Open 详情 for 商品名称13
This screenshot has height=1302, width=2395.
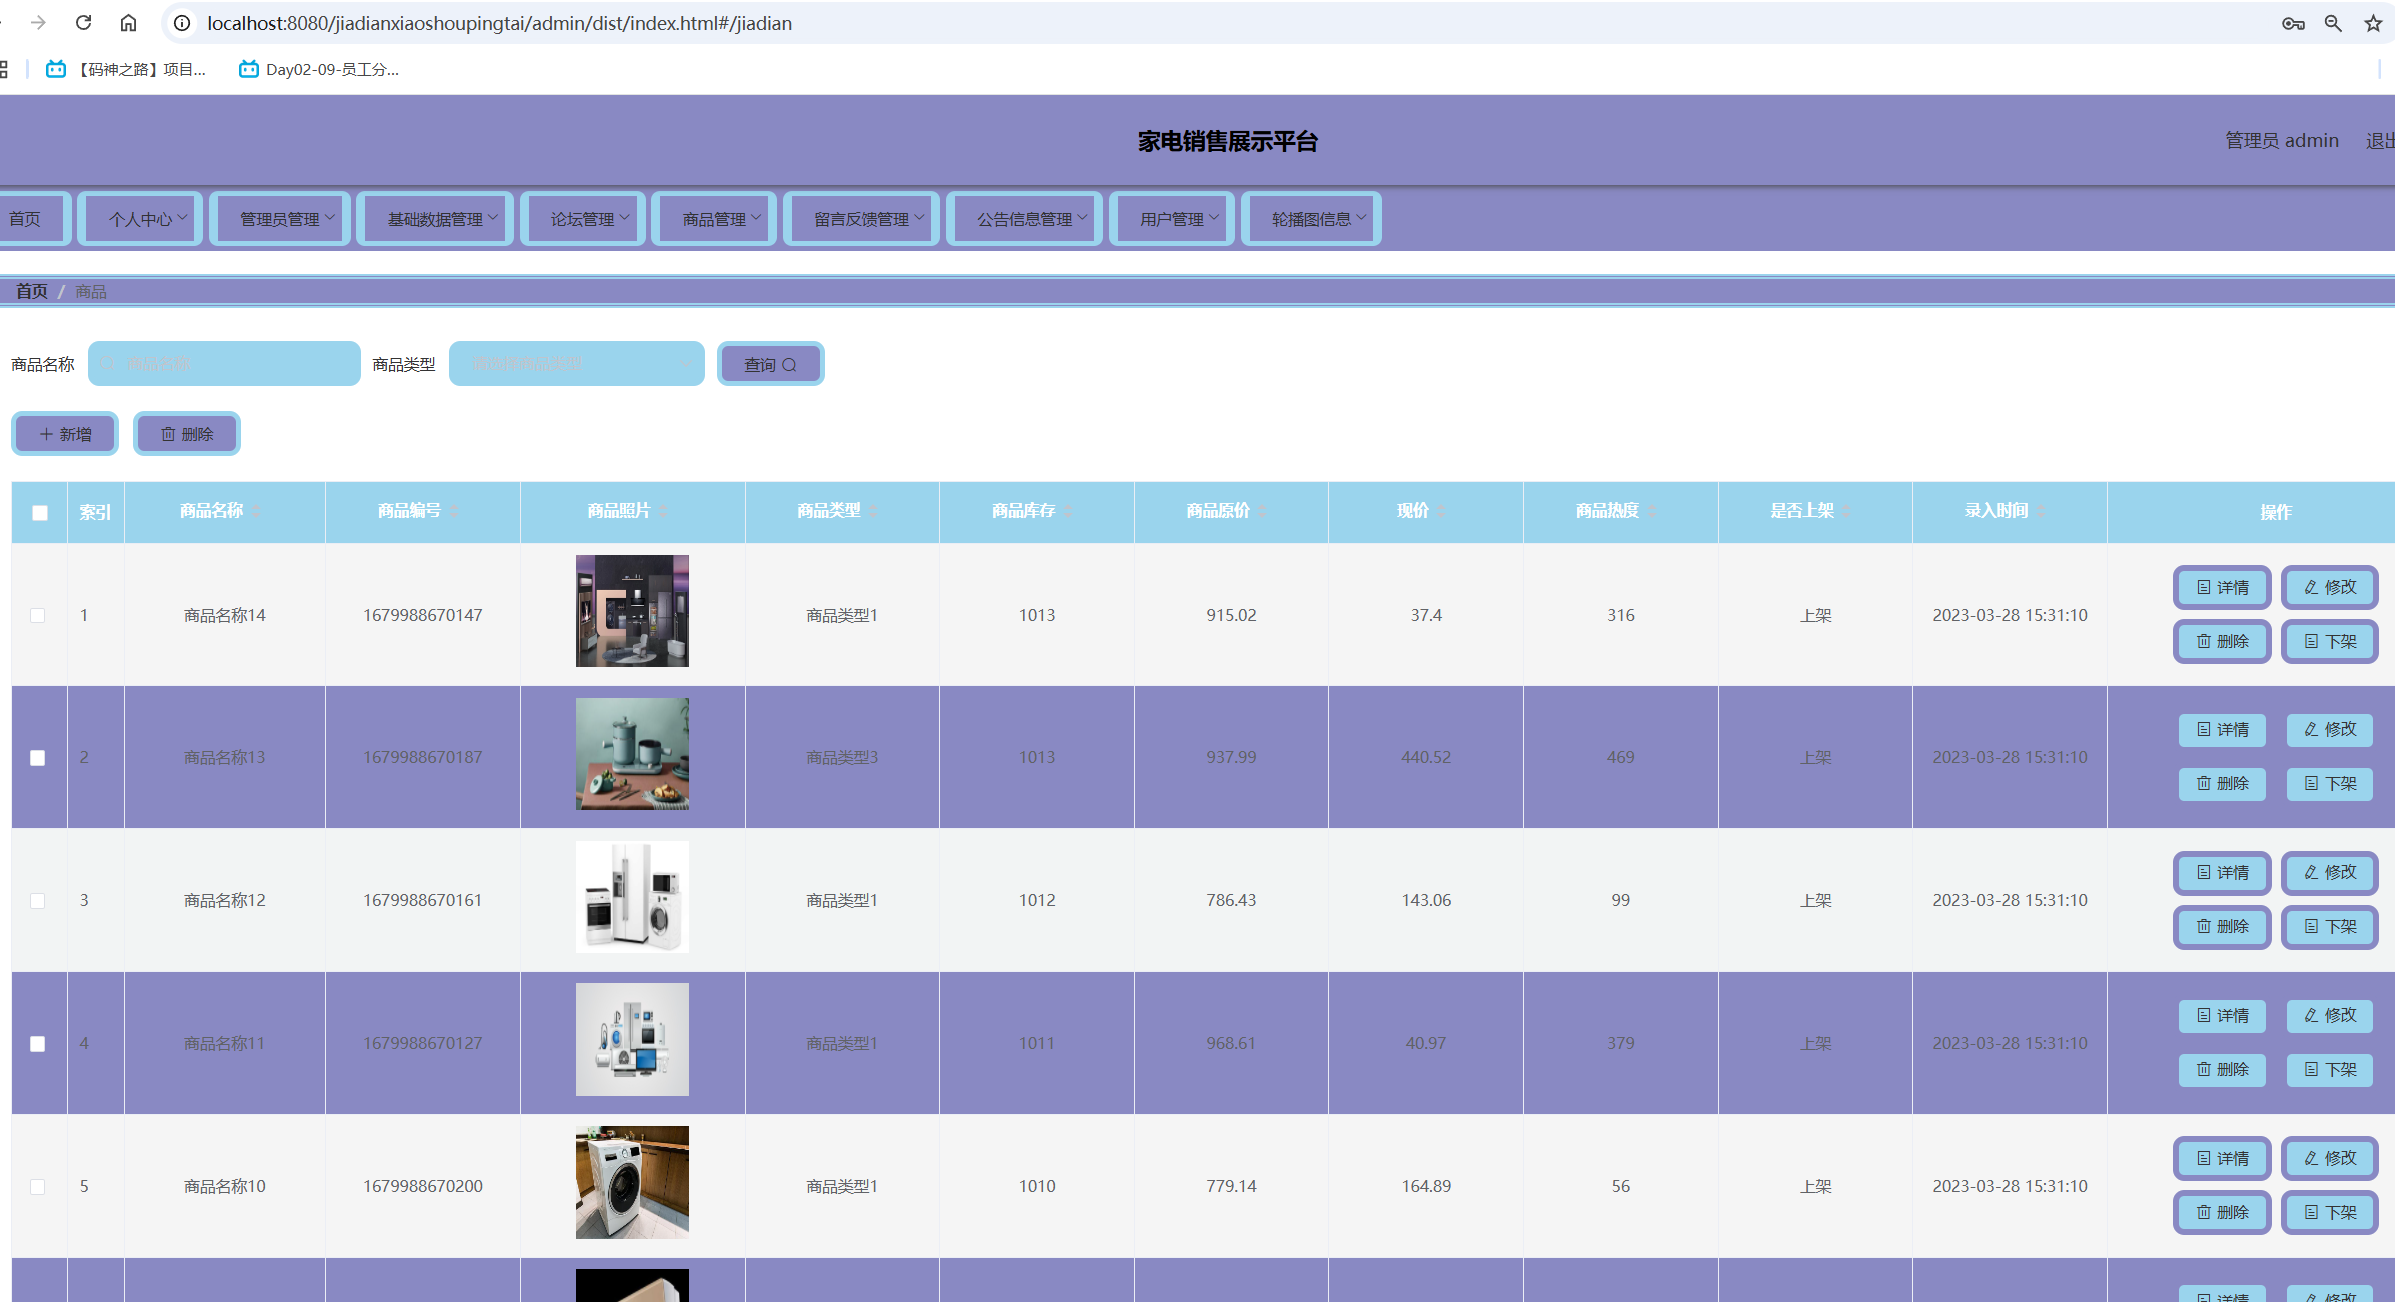click(x=2222, y=730)
